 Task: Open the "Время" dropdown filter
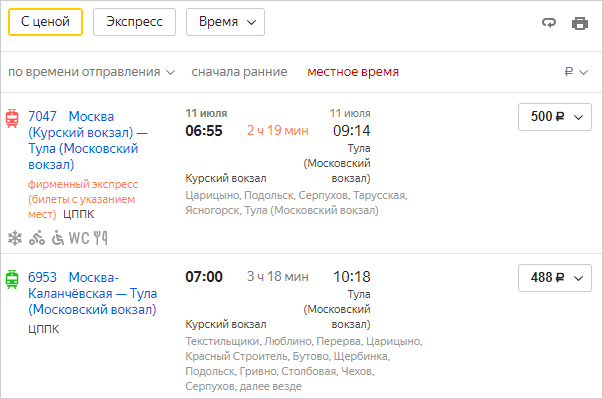tap(225, 22)
